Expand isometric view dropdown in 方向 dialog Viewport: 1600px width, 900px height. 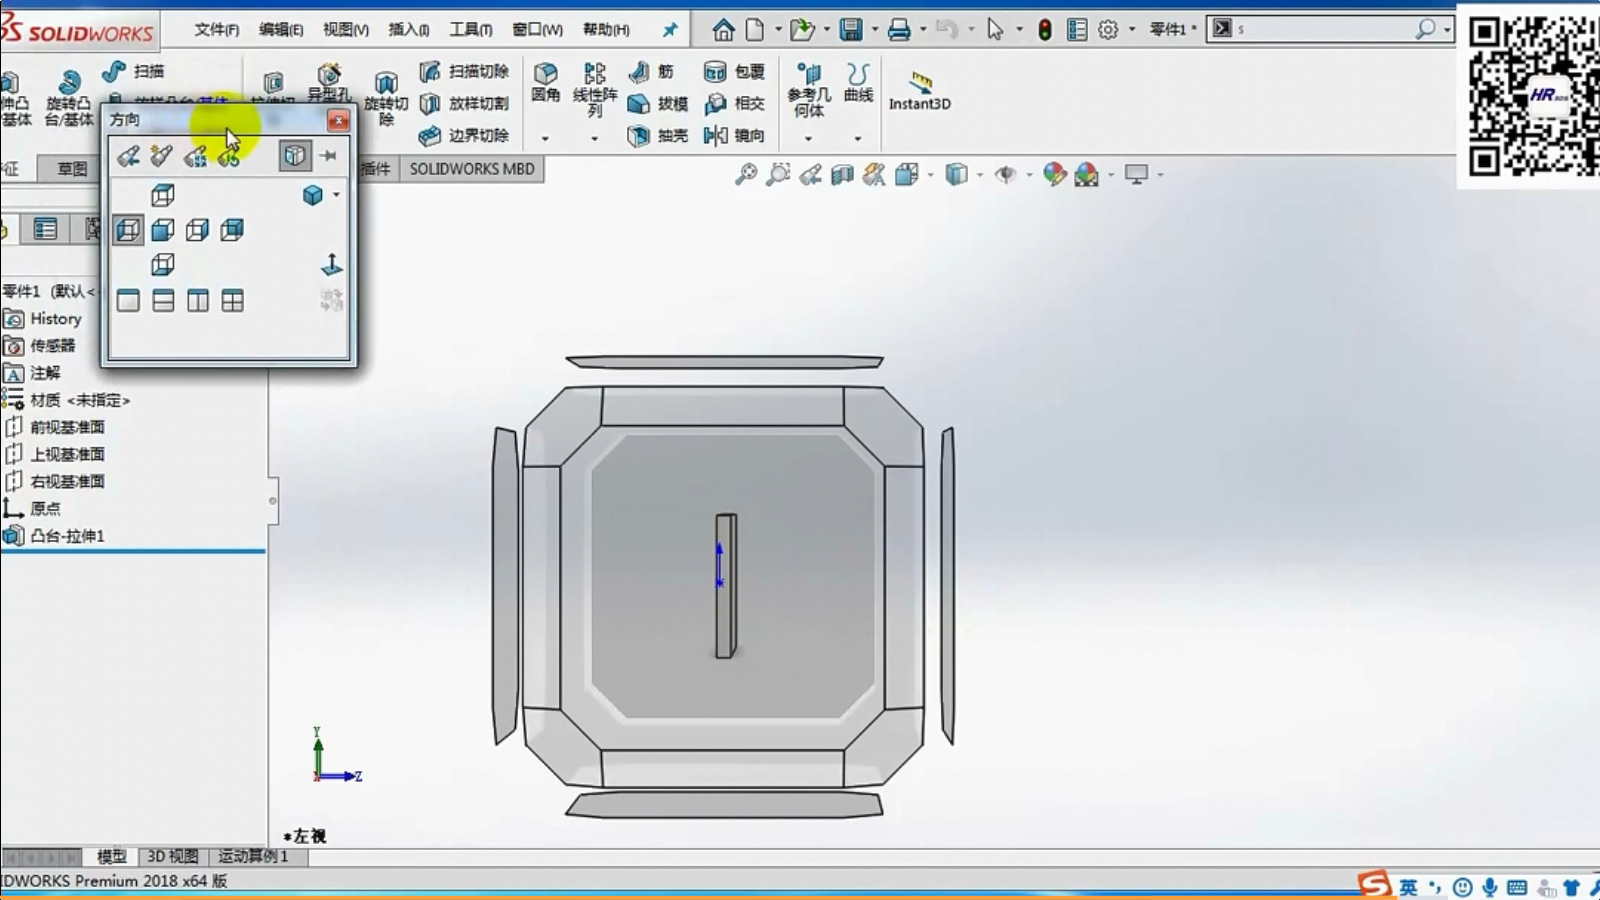click(337, 195)
